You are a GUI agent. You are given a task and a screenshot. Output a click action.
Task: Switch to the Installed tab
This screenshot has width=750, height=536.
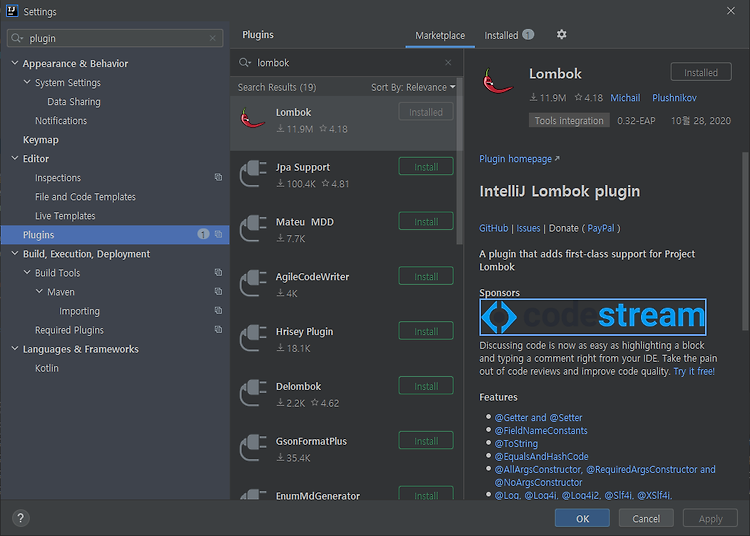[509, 35]
